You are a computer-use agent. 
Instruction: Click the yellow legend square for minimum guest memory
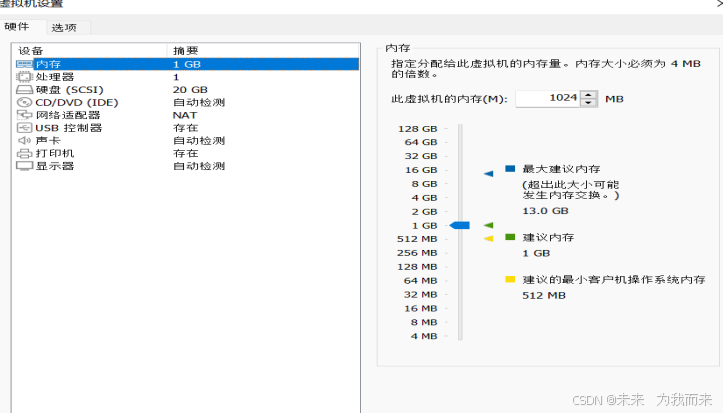[510, 279]
